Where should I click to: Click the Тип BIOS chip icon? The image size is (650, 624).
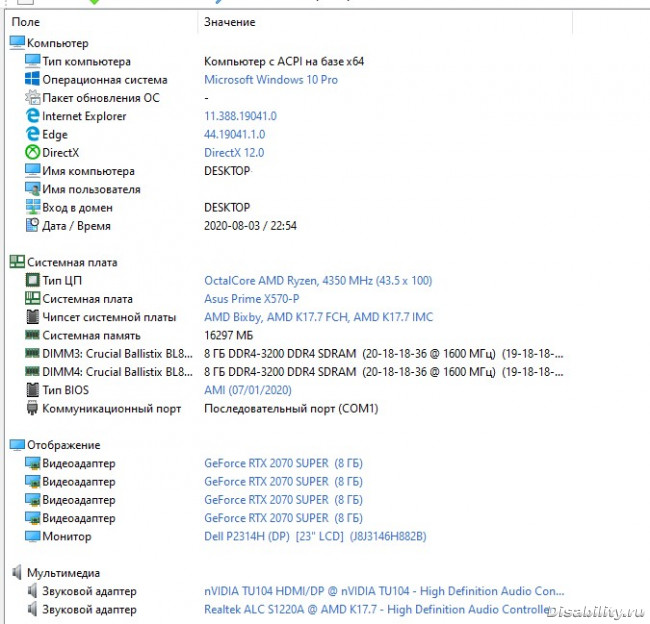(32, 390)
